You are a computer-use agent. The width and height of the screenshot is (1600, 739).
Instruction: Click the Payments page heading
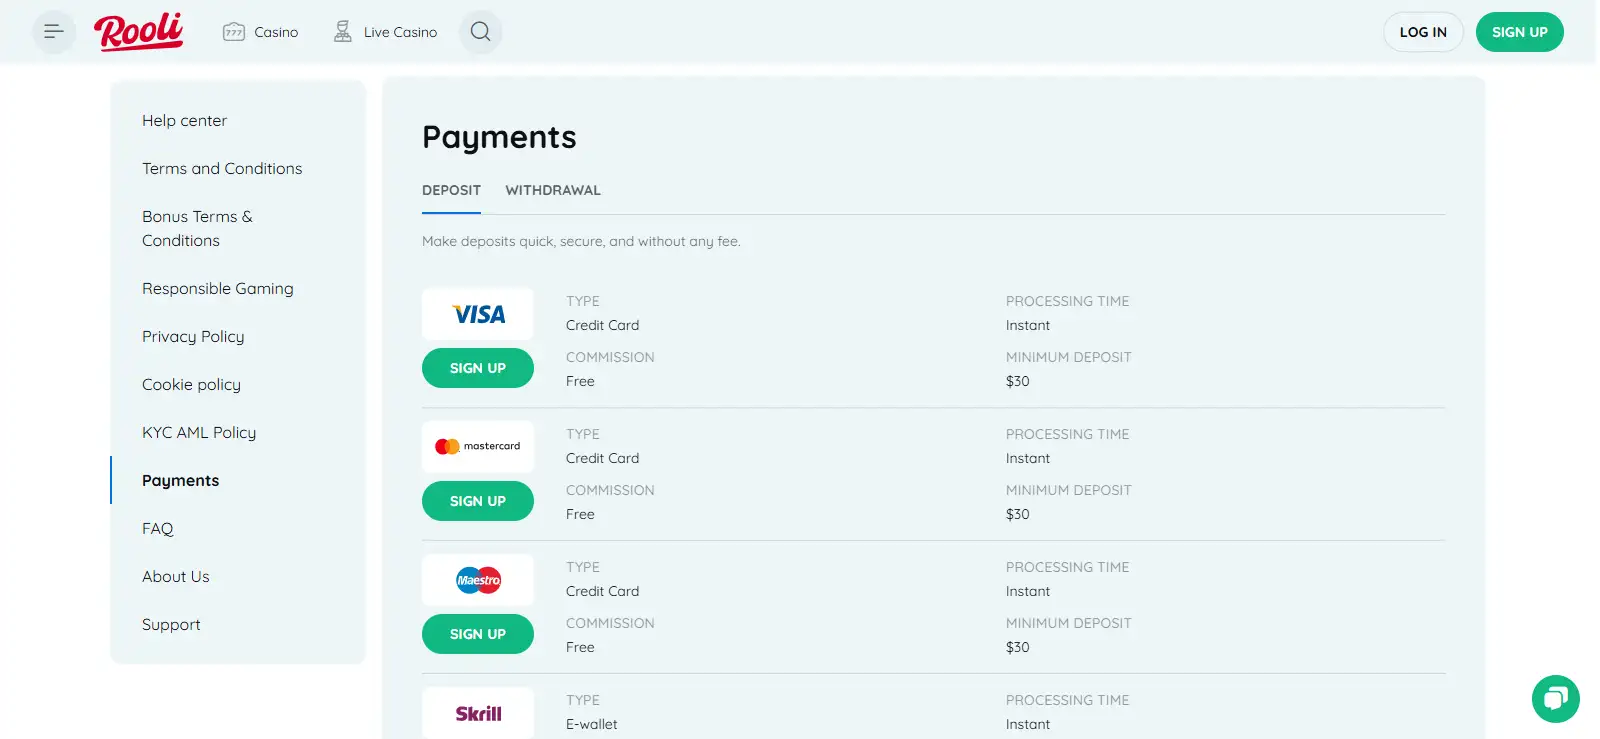point(499,137)
